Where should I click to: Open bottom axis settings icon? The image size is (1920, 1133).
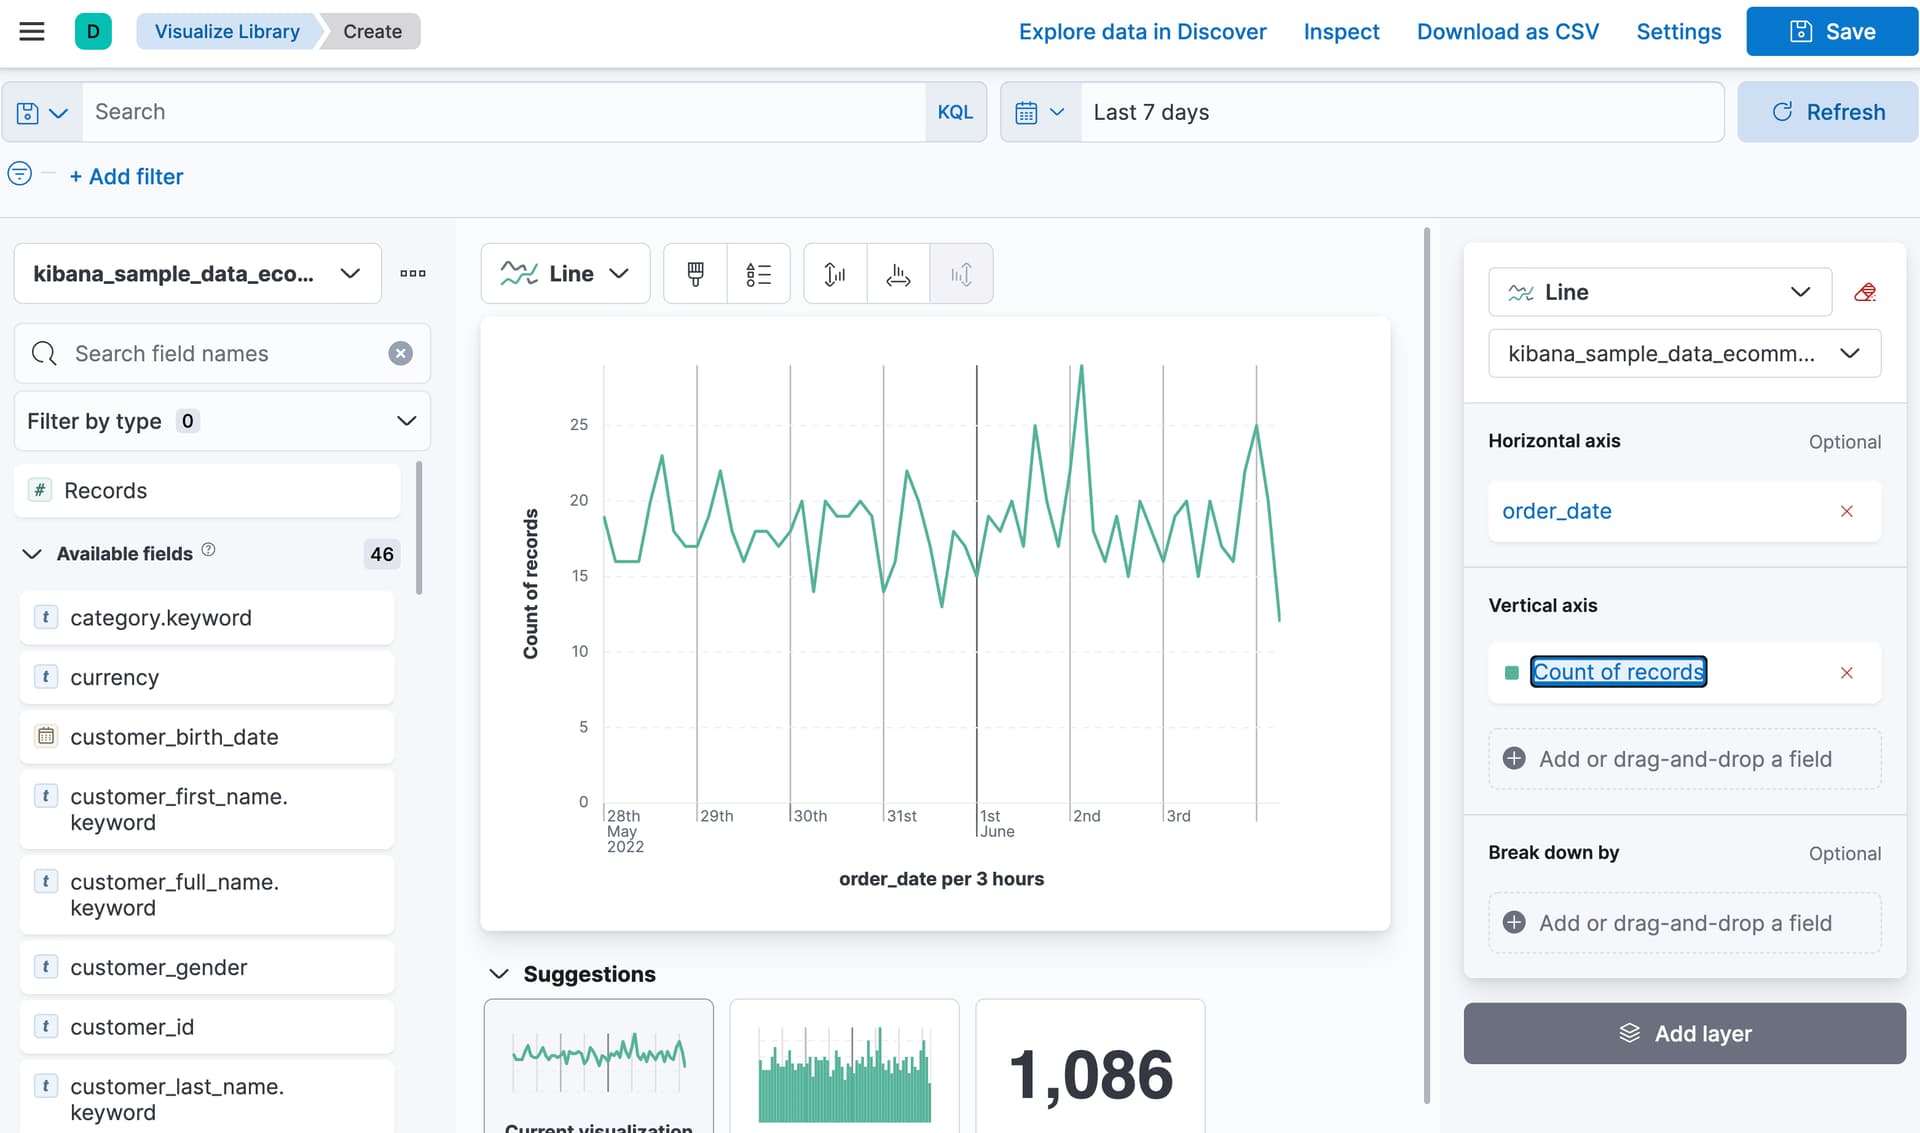(x=898, y=273)
